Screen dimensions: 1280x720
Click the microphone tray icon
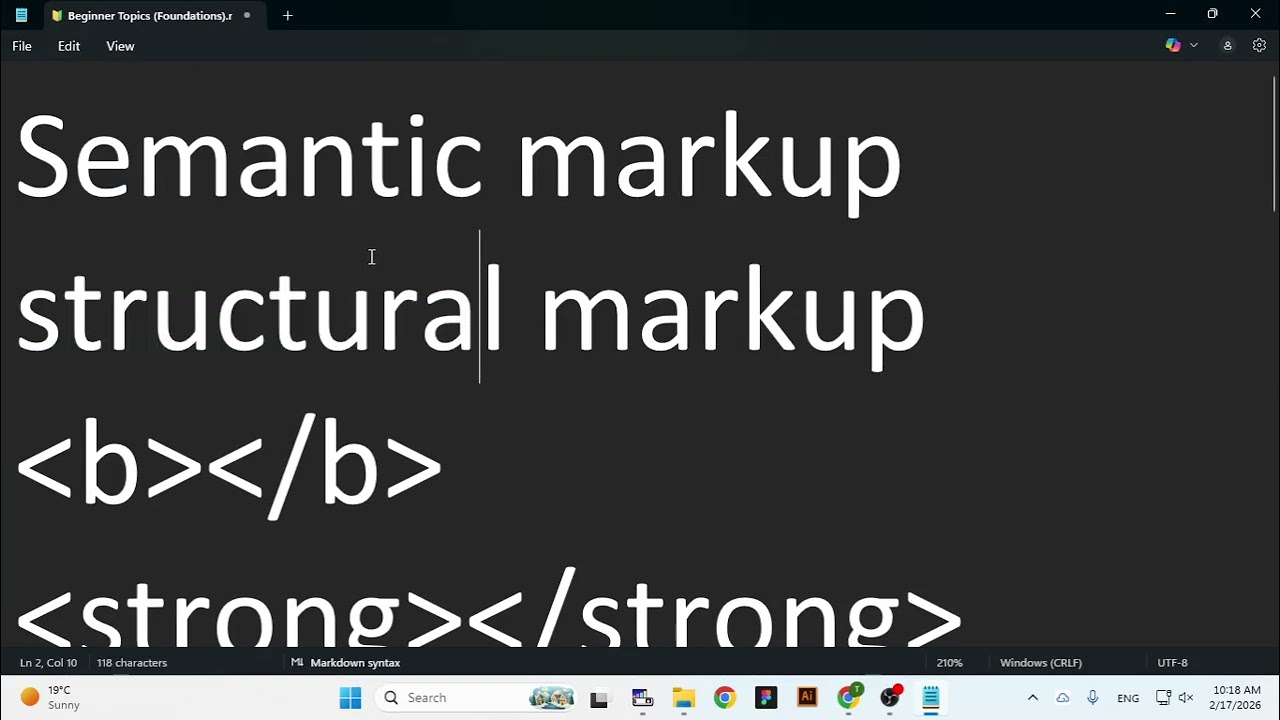click(x=1093, y=698)
